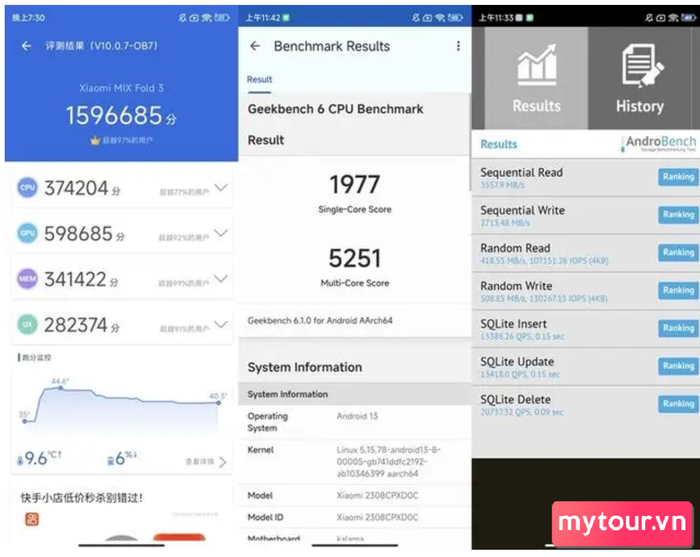This screenshot has height=557, width=700.
Task: Expand the GPU score 598685 details
Action: pyautogui.click(x=221, y=233)
